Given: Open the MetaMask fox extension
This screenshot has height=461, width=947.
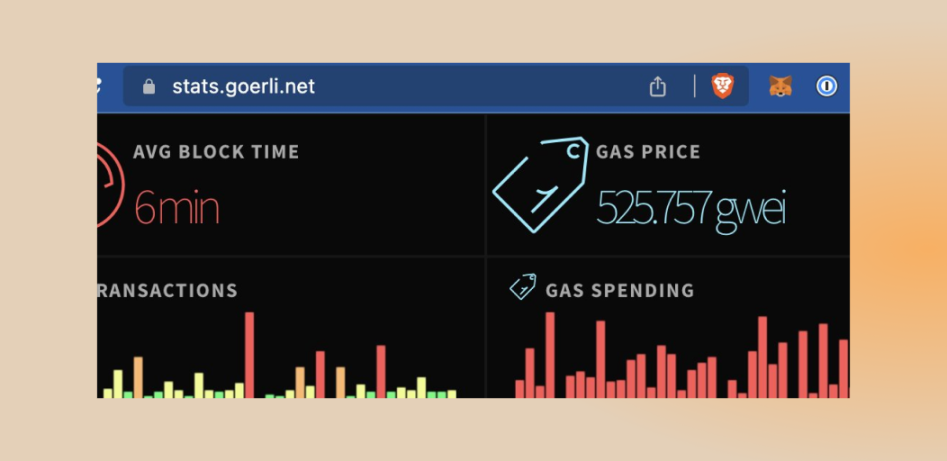Looking at the screenshot, I should [780, 86].
